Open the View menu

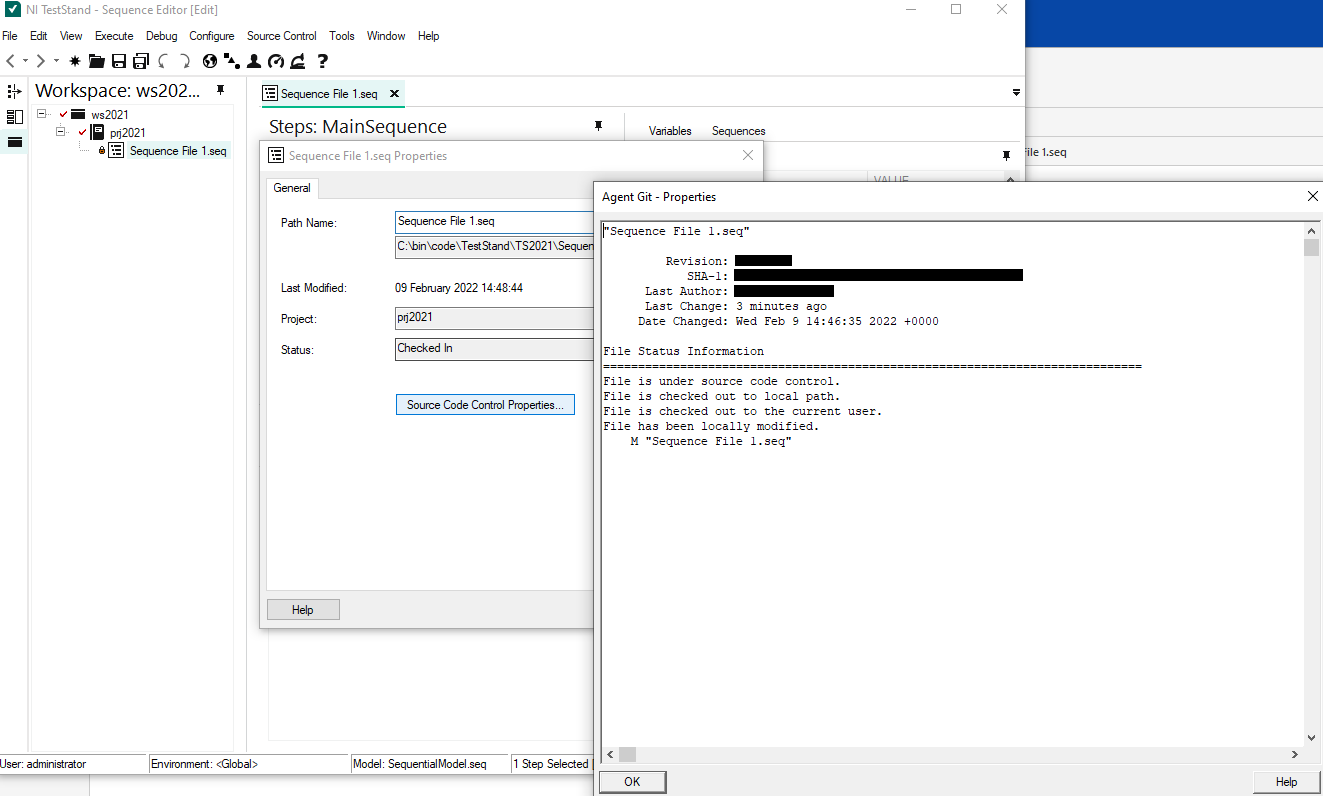click(x=71, y=36)
